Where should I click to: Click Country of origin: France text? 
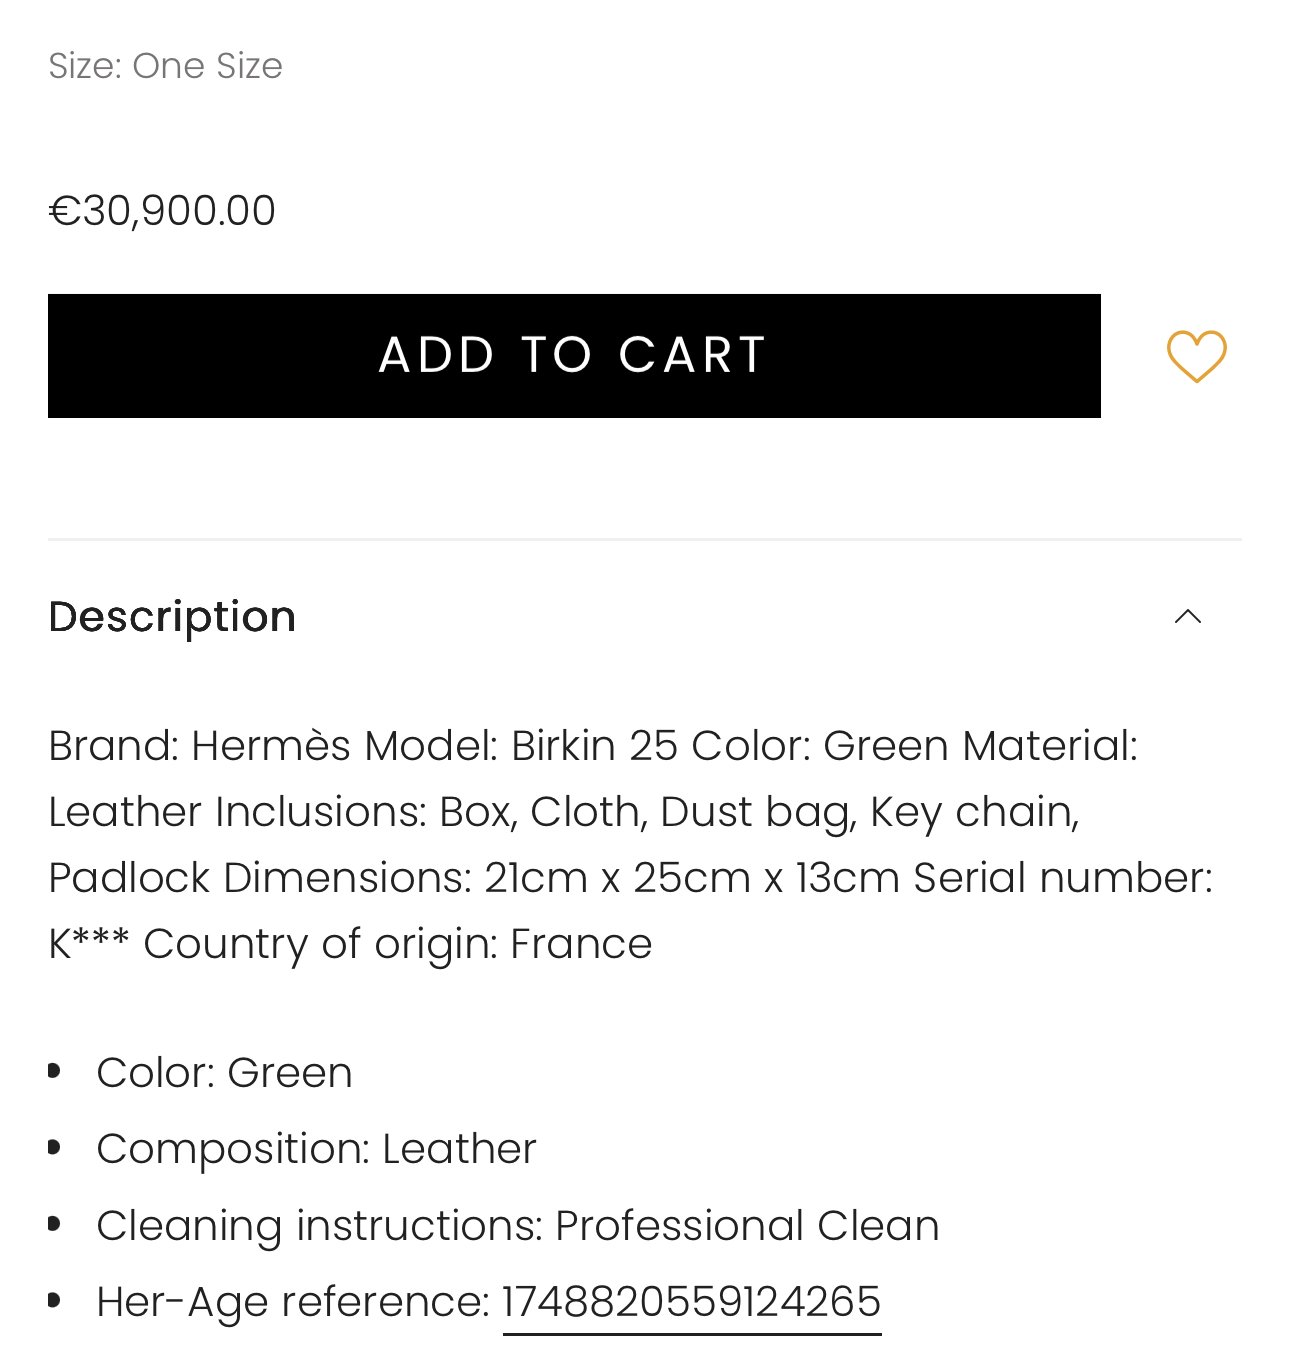coord(398,944)
